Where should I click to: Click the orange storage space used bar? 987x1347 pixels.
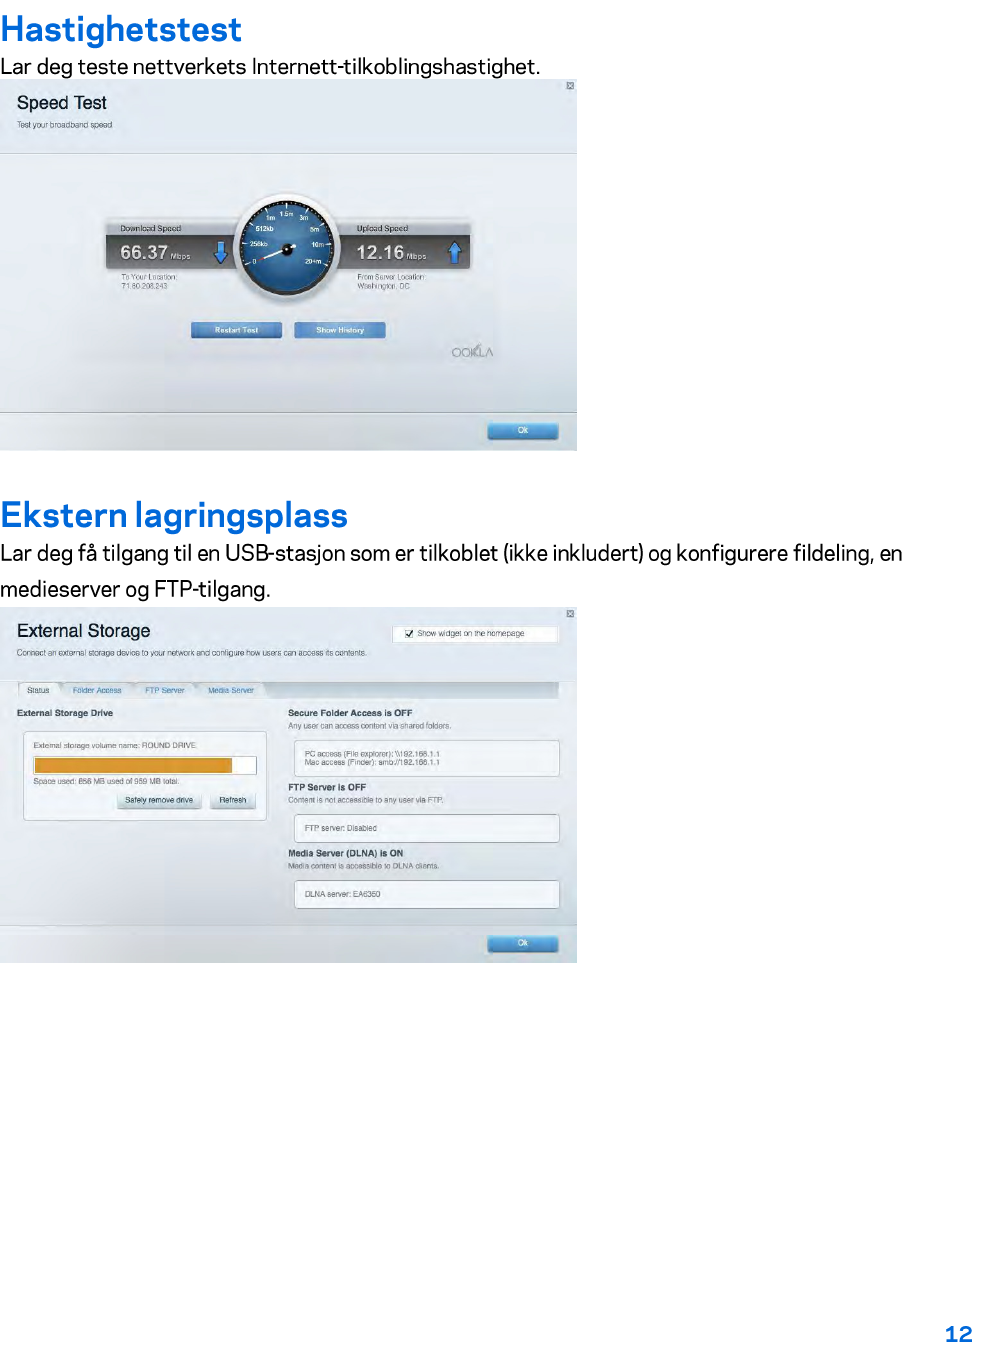(133, 765)
